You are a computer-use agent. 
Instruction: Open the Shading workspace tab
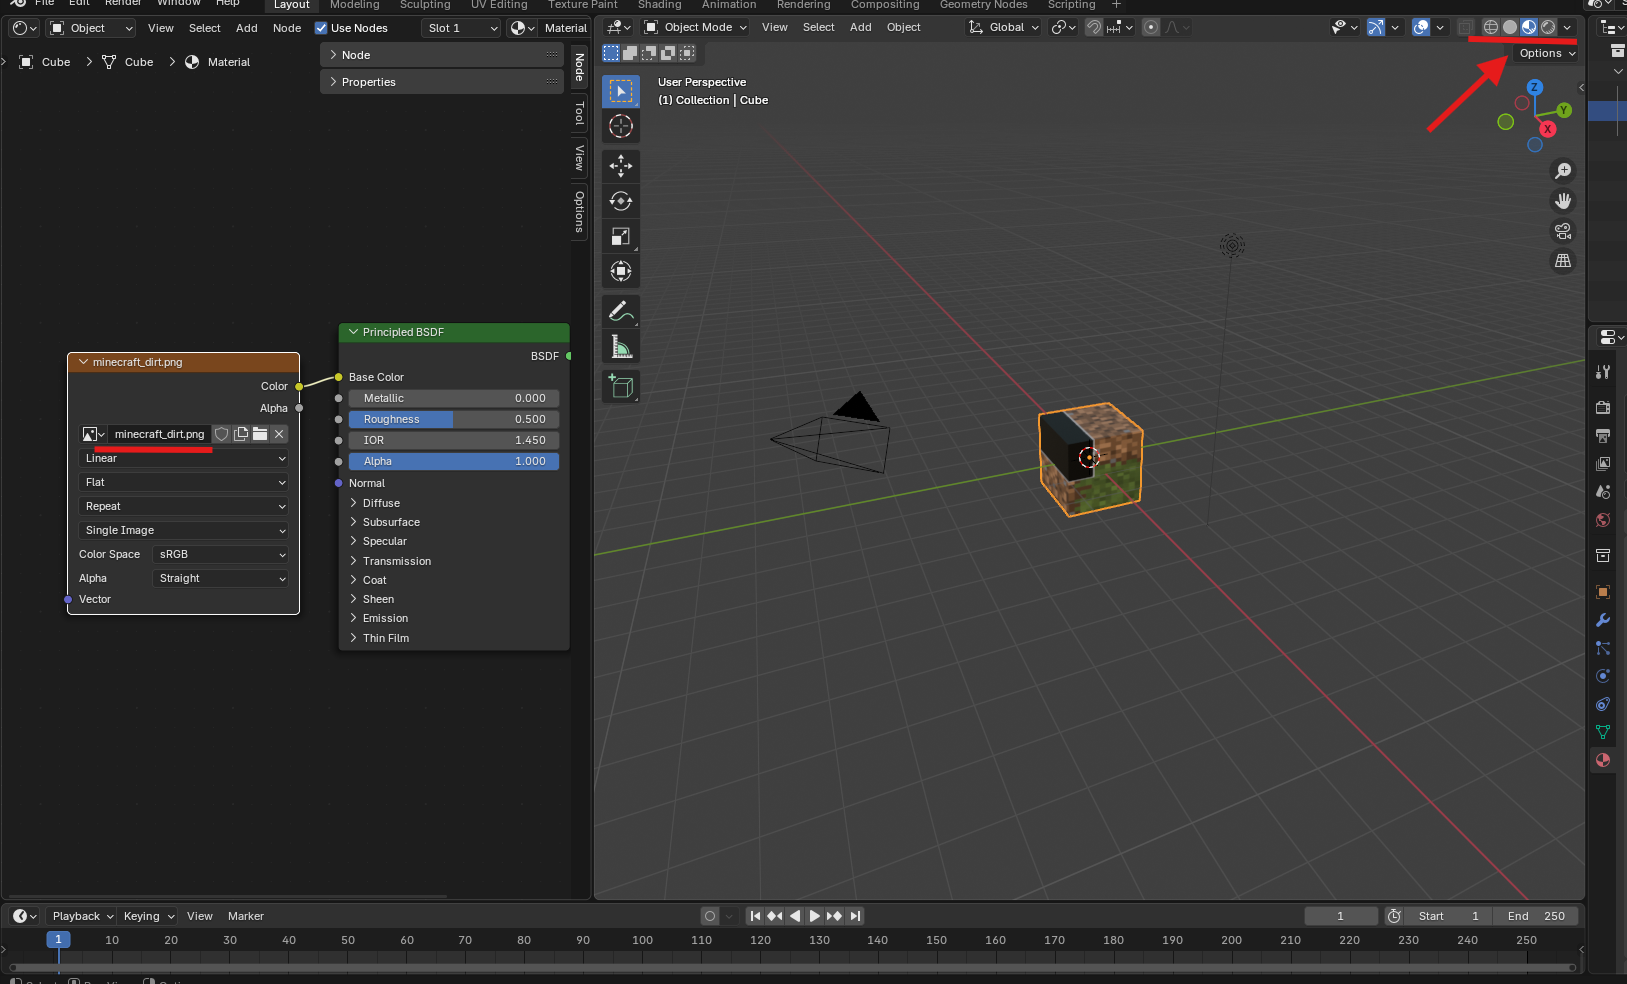659,5
